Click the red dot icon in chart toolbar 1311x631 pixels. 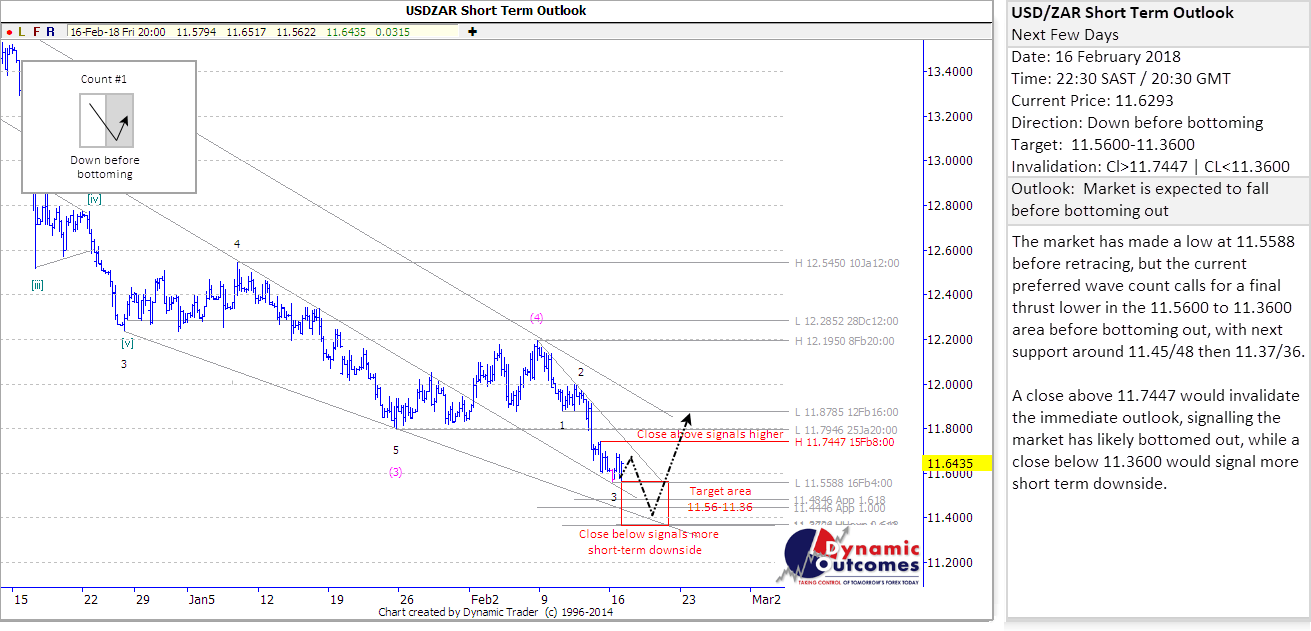(x=9, y=32)
